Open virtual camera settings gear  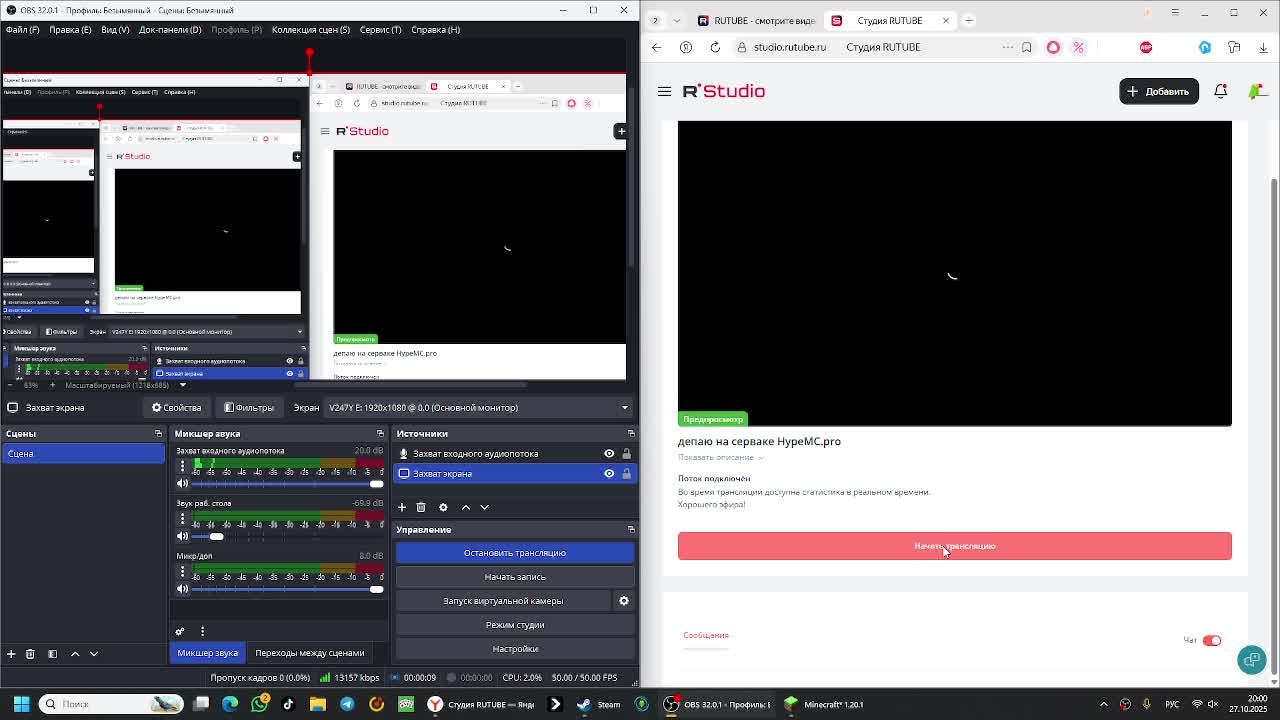click(x=623, y=601)
